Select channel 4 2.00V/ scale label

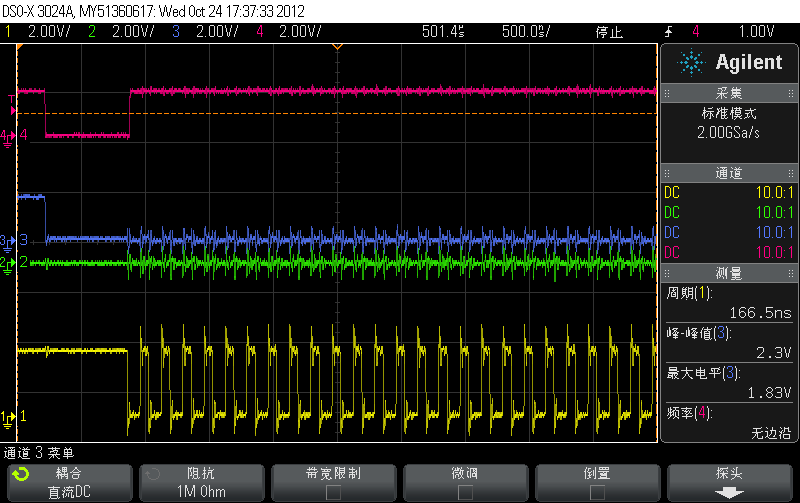300,32
